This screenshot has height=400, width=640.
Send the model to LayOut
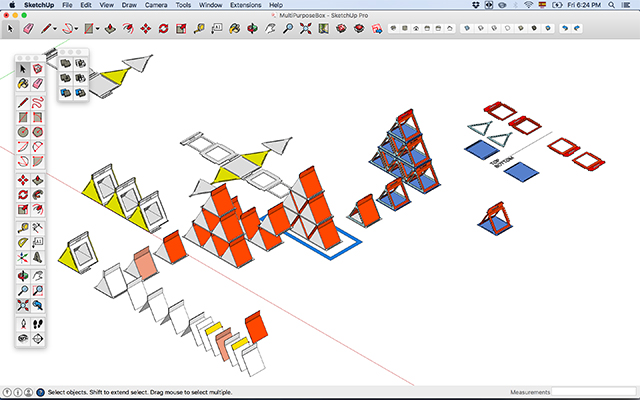pos(377,29)
